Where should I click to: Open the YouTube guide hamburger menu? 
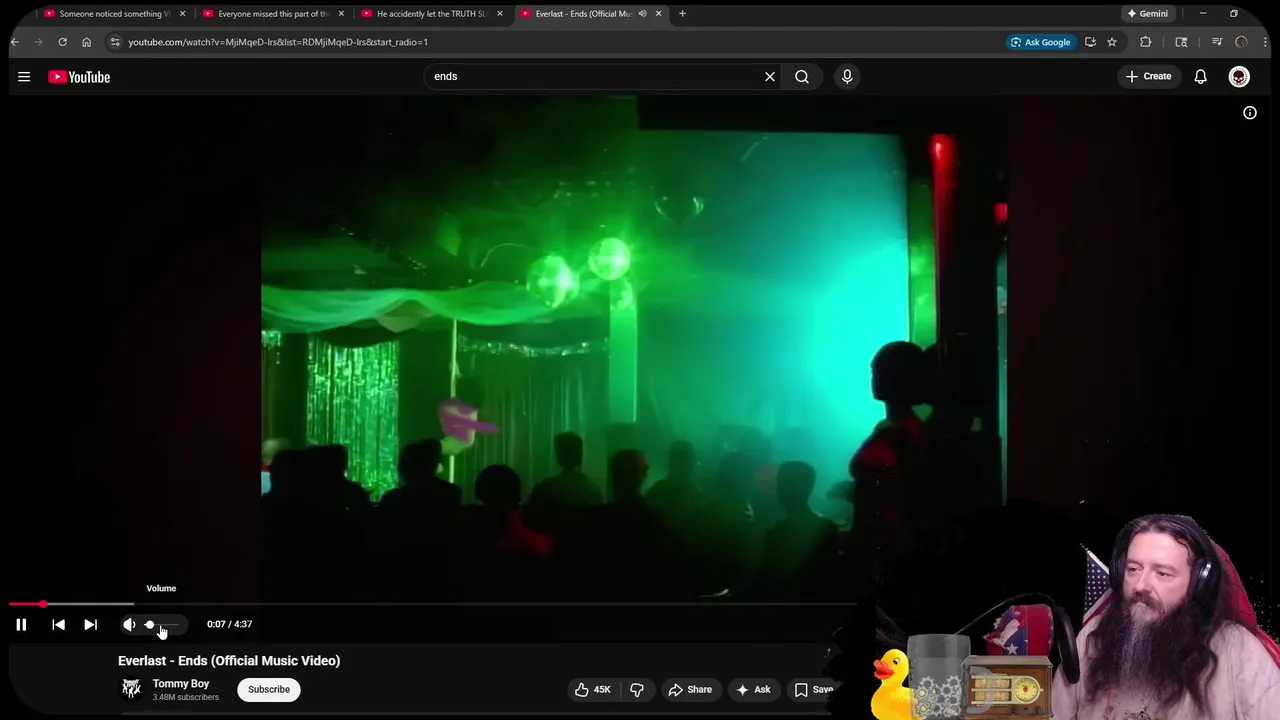[x=24, y=77]
